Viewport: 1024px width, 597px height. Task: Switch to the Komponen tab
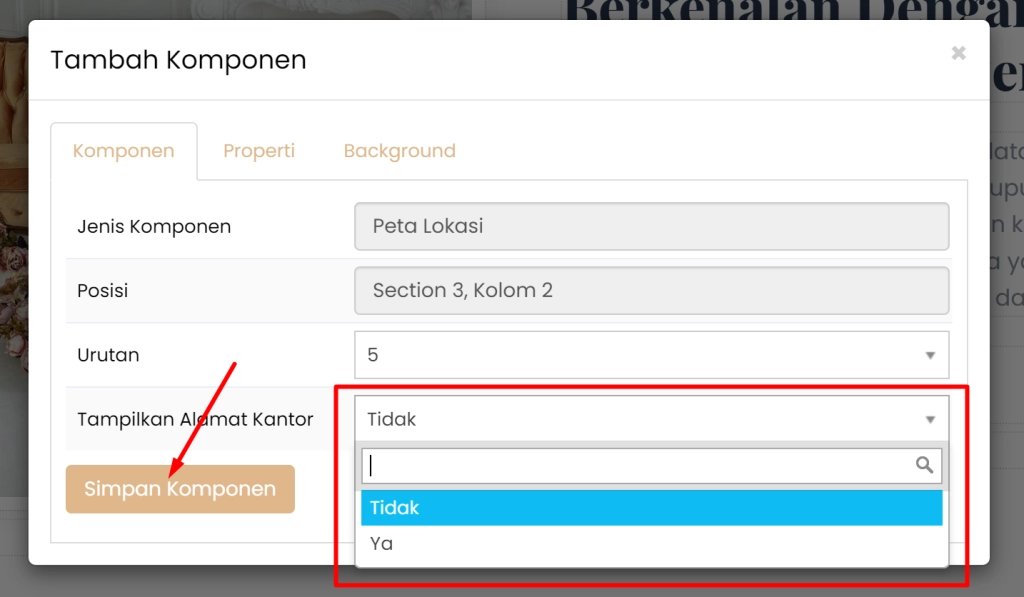(124, 151)
